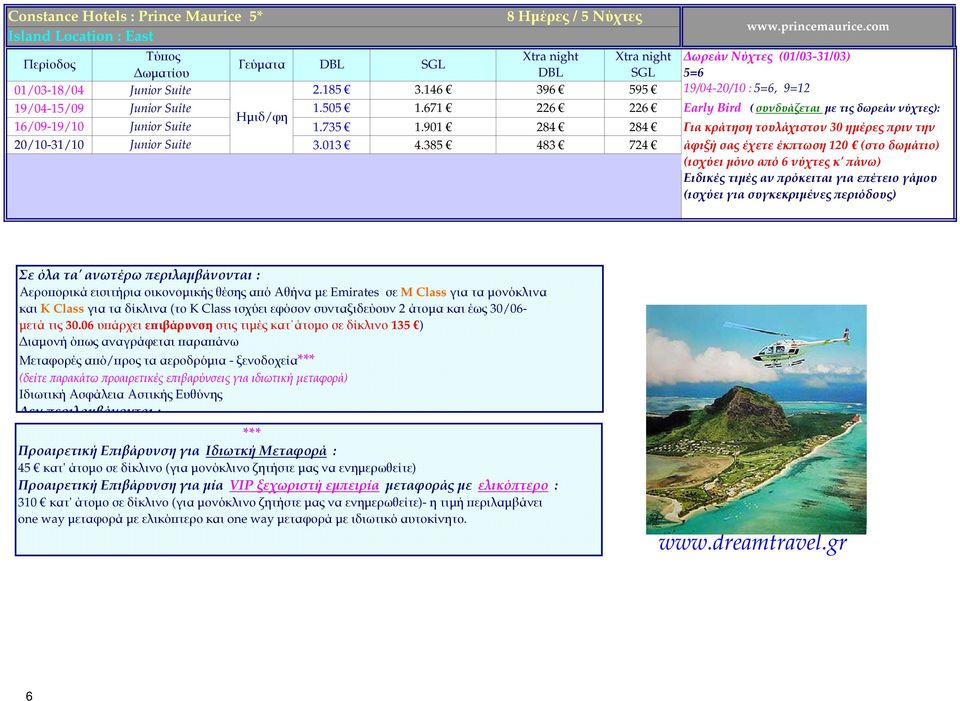Click the 'Γεύματα' column header
The width and height of the screenshot is (960, 701).
point(261,65)
